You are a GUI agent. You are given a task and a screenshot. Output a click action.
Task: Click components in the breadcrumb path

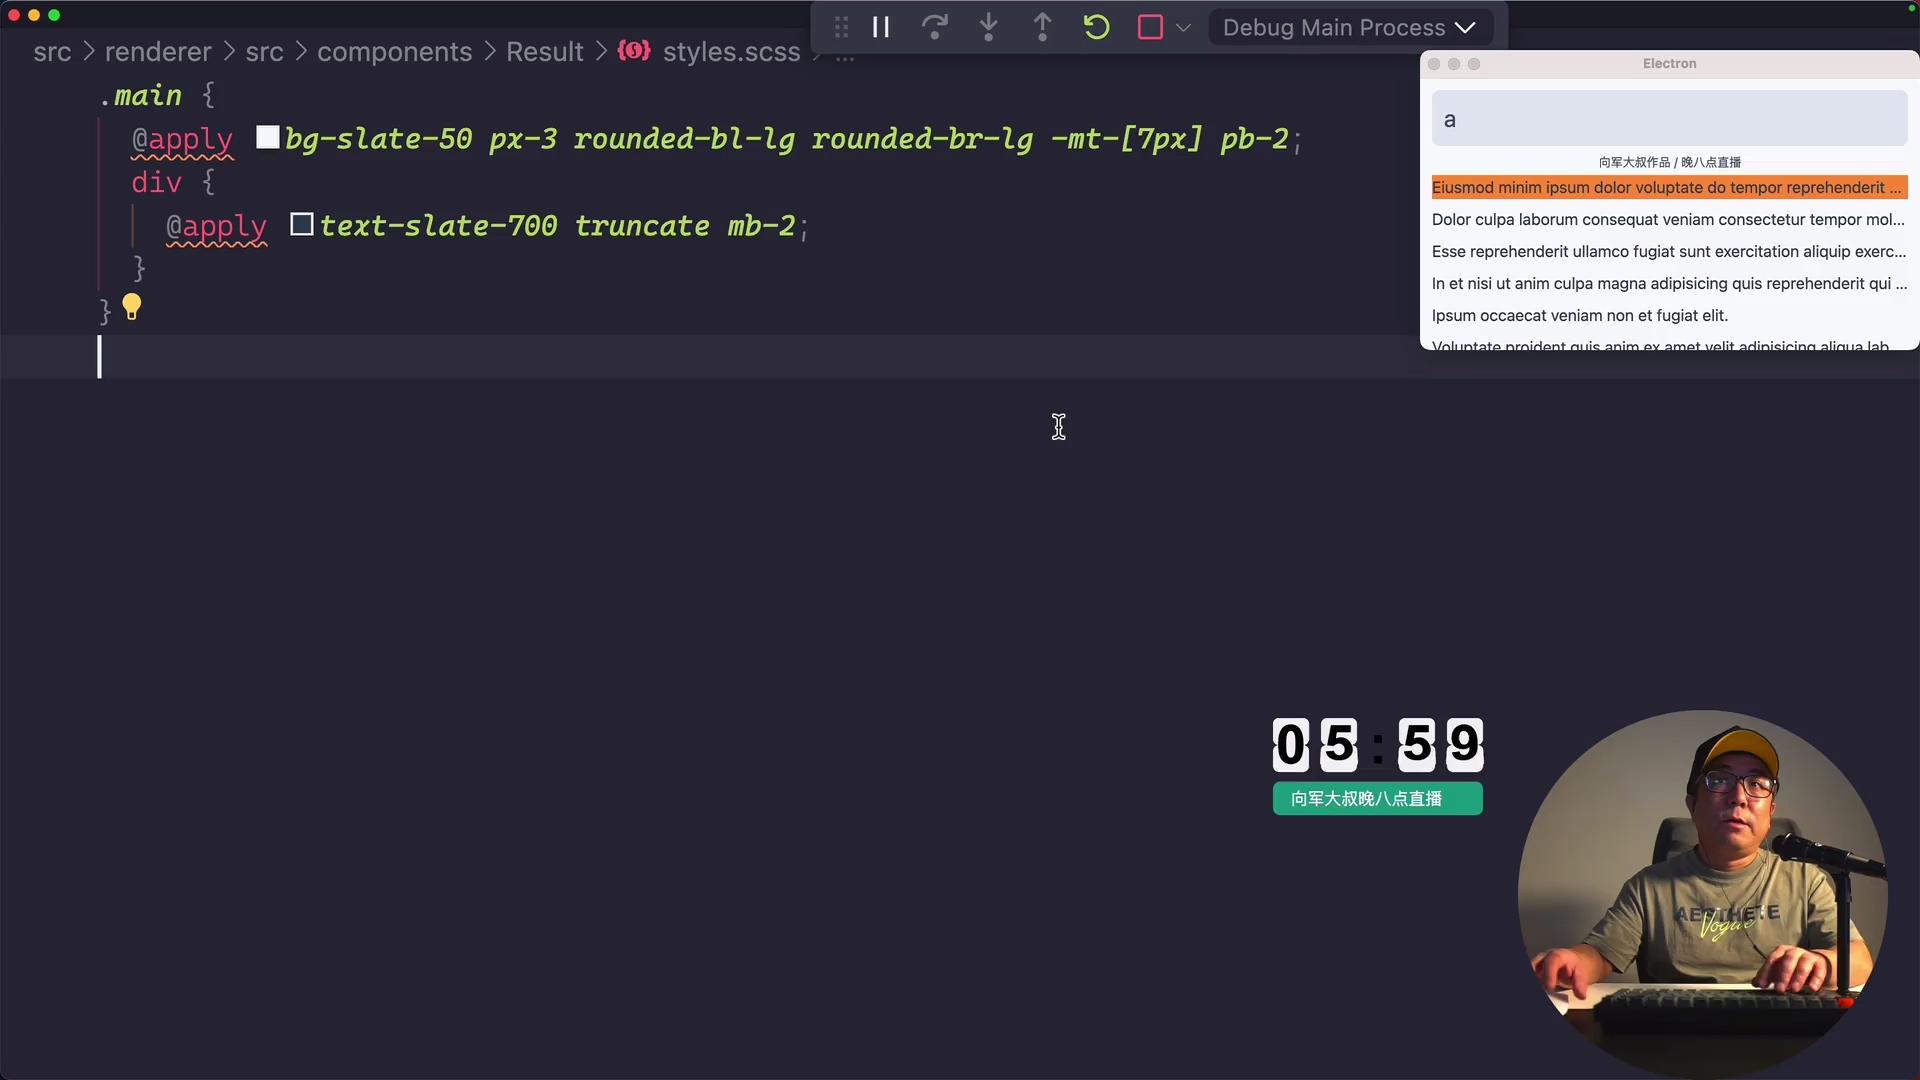[394, 52]
